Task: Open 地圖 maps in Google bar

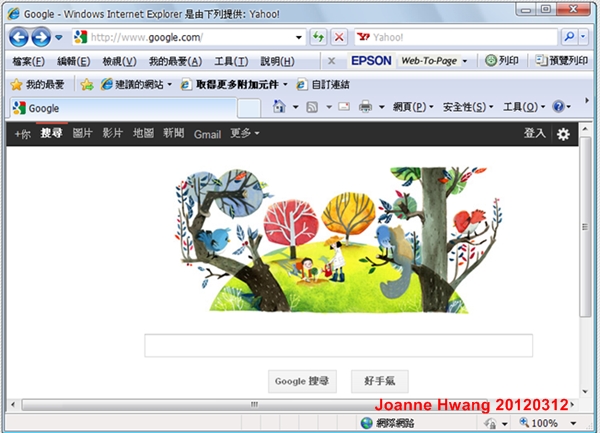Action: click(x=143, y=133)
